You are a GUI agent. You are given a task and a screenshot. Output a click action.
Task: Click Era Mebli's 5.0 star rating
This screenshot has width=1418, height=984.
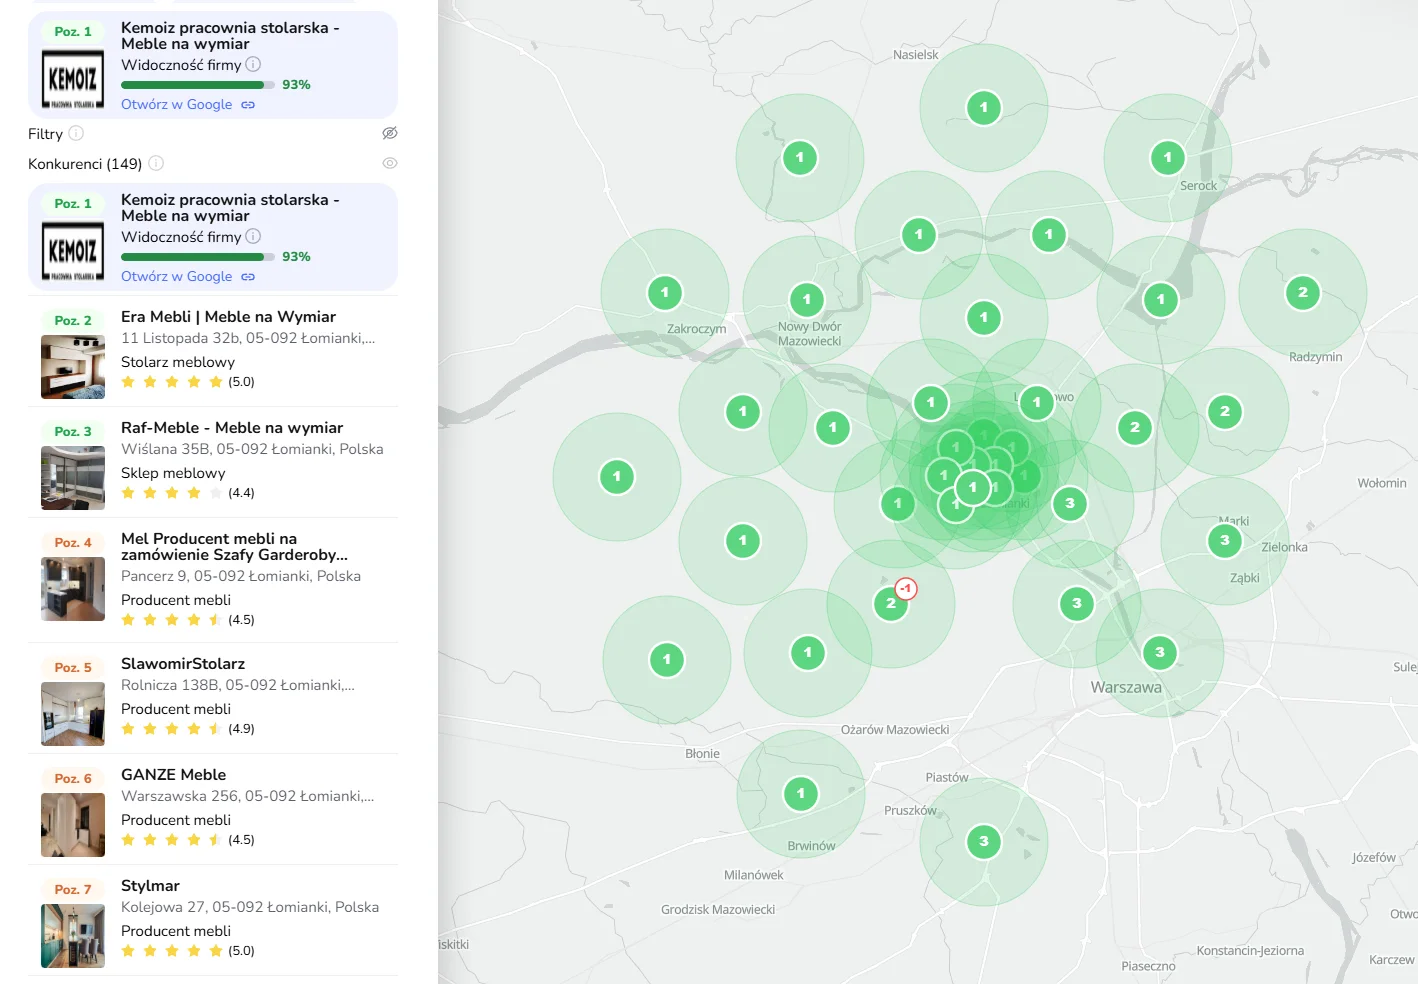[188, 382]
